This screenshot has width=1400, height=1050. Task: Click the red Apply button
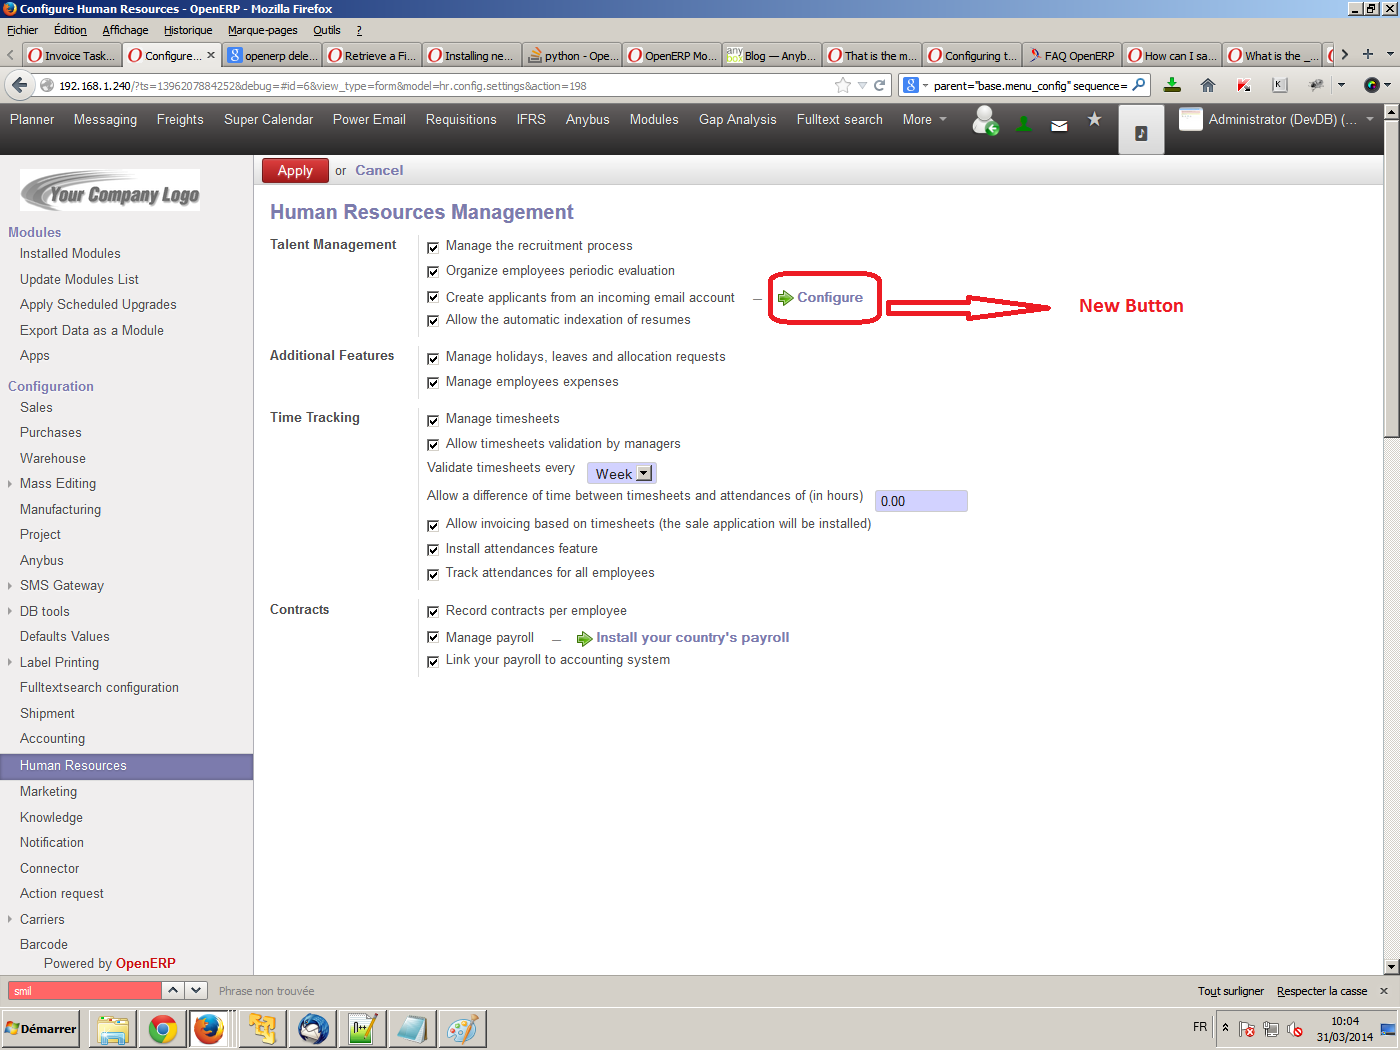pos(295,171)
